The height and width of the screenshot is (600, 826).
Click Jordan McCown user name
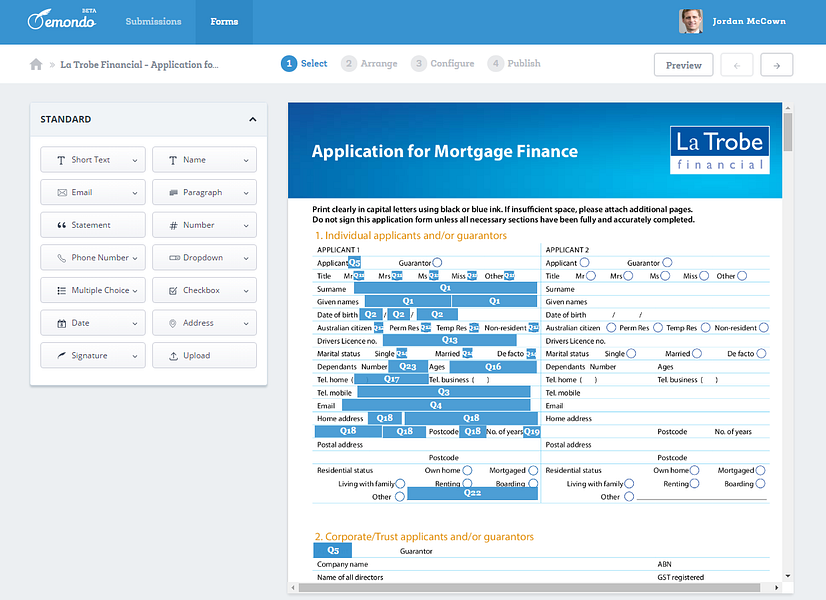(749, 22)
